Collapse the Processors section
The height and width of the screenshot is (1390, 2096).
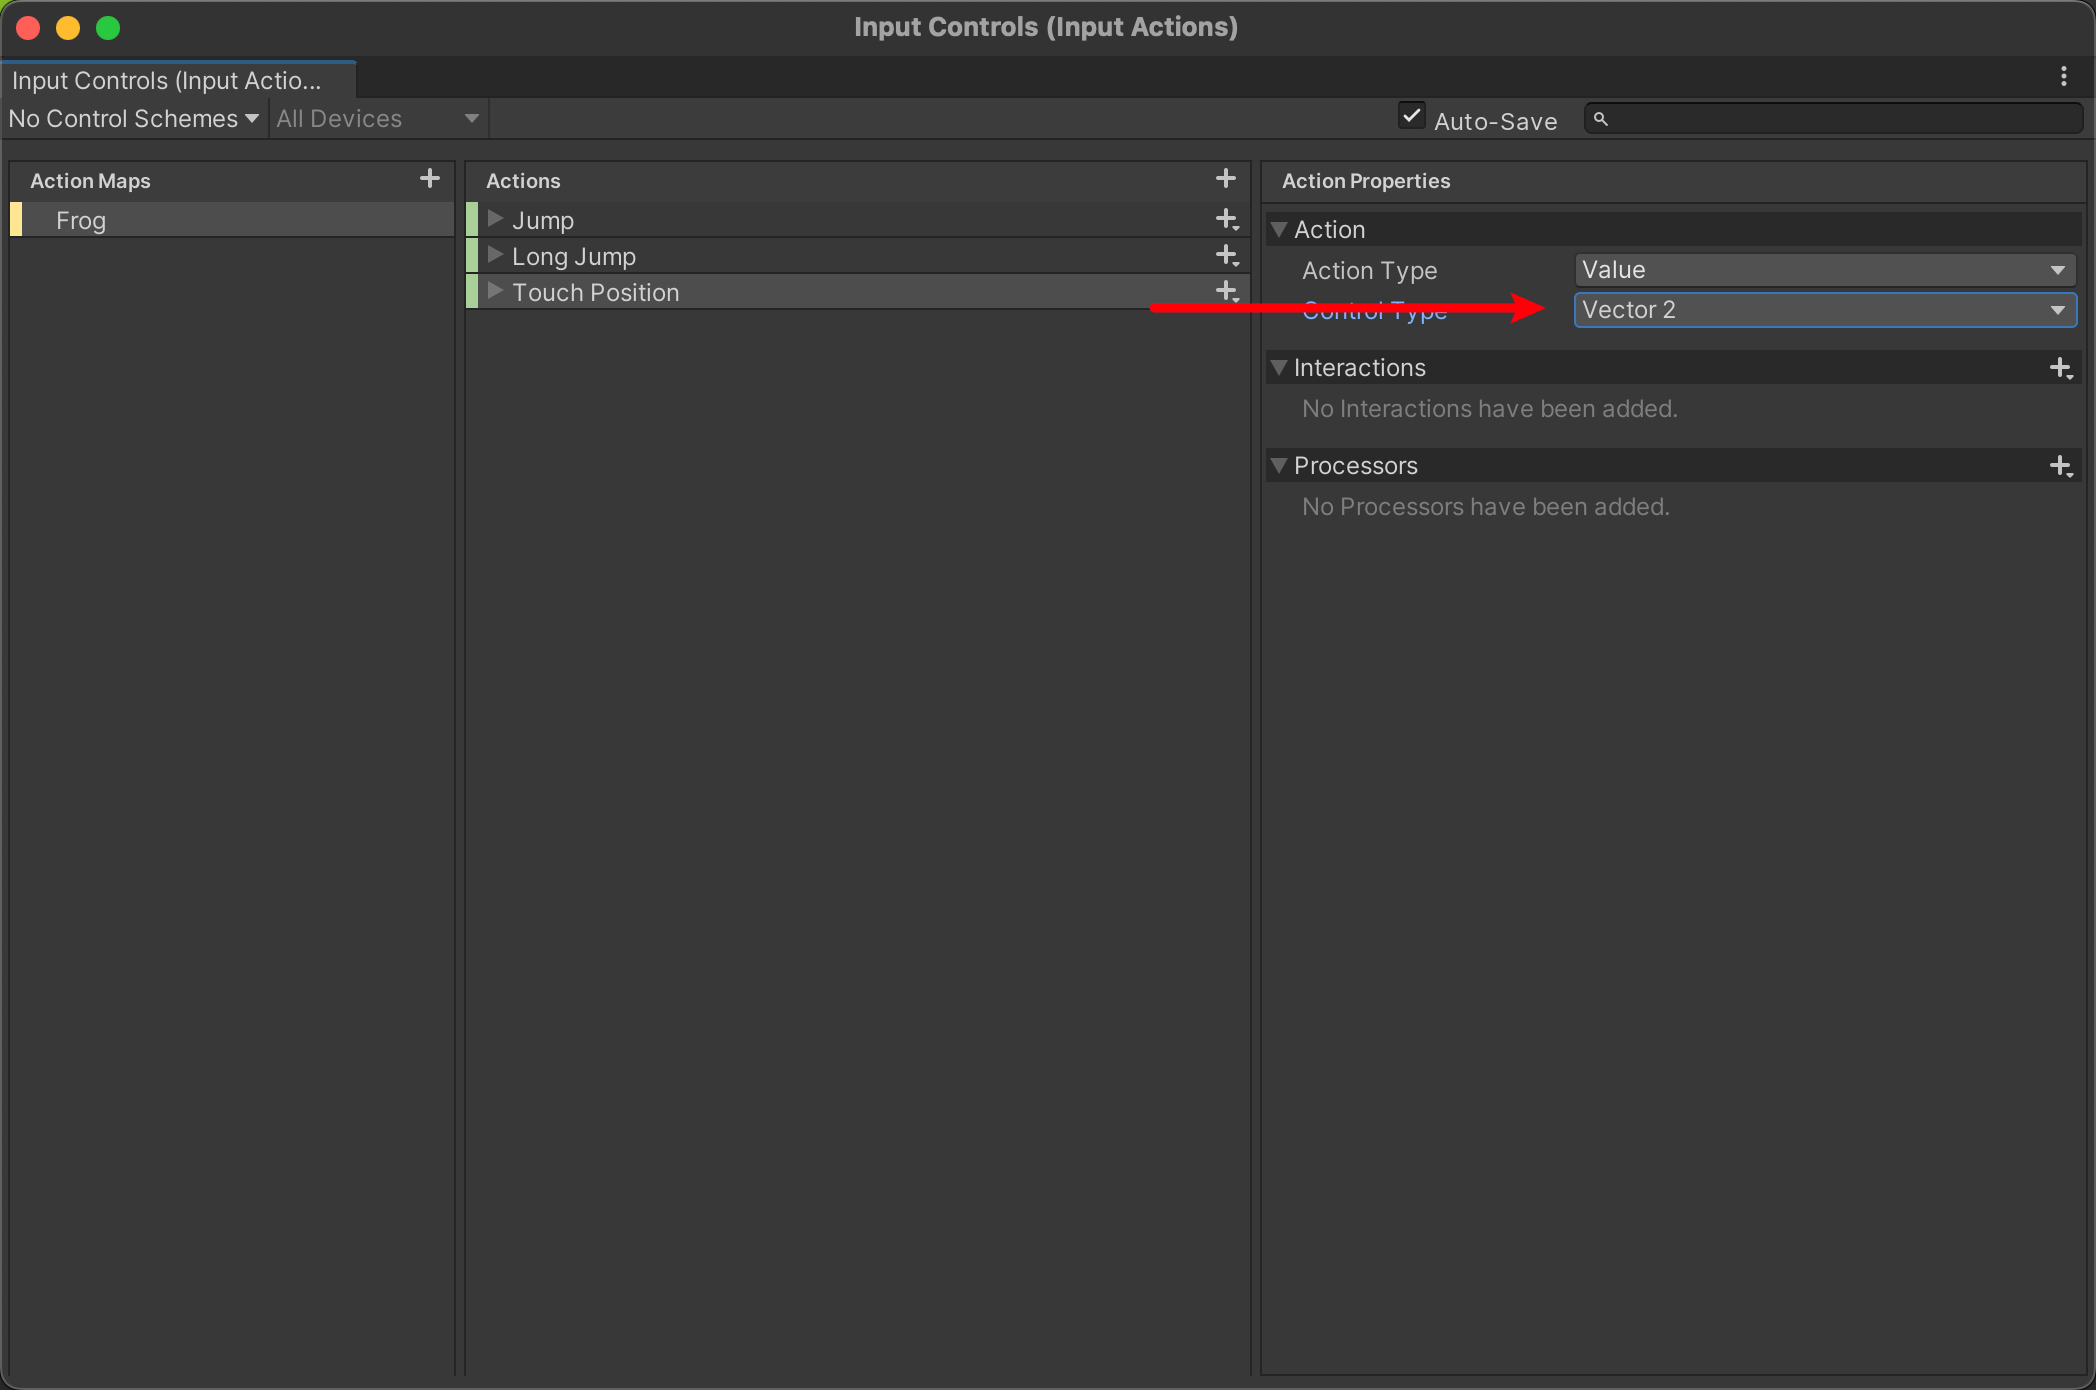1279,466
